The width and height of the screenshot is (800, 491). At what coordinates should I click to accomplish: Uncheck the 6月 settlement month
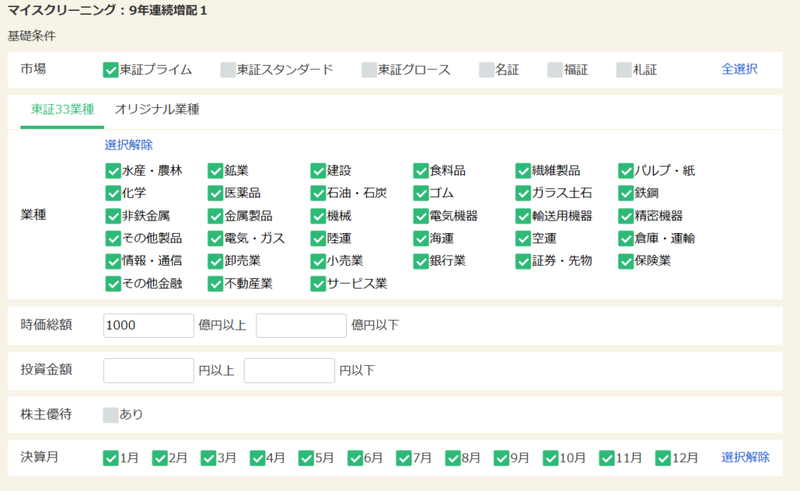coord(355,458)
